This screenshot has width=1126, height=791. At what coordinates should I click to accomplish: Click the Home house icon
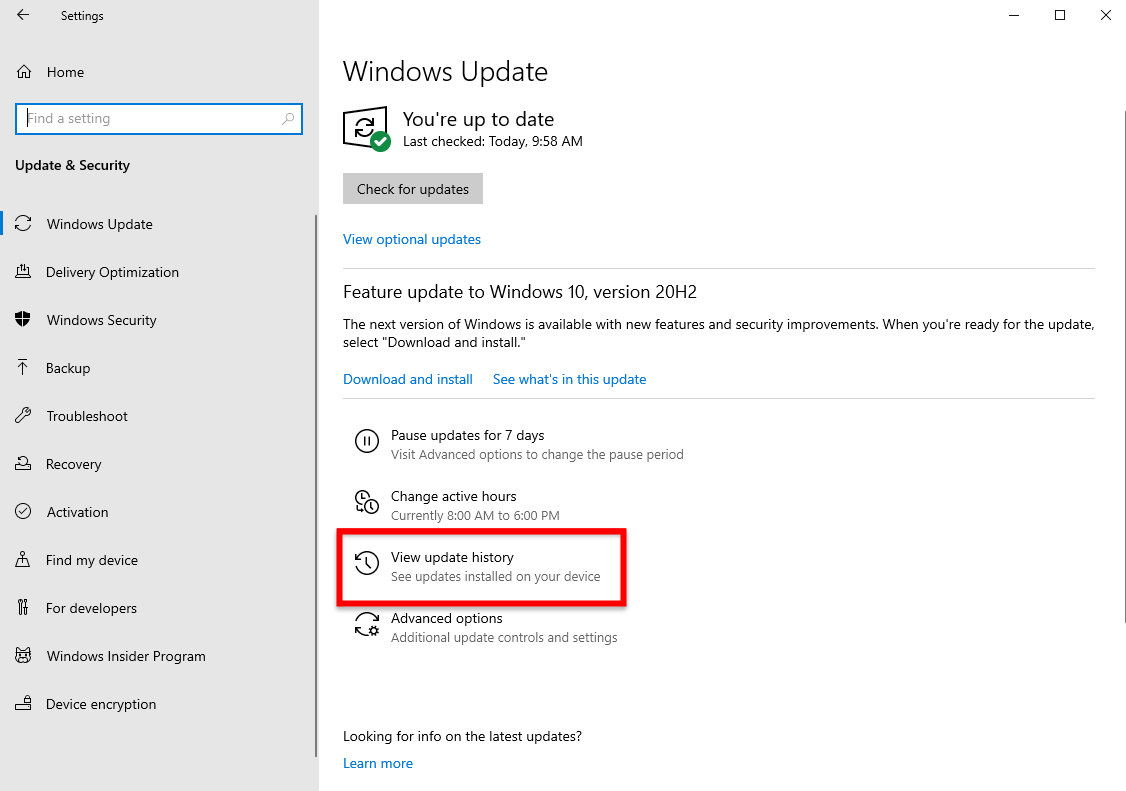[x=24, y=72]
